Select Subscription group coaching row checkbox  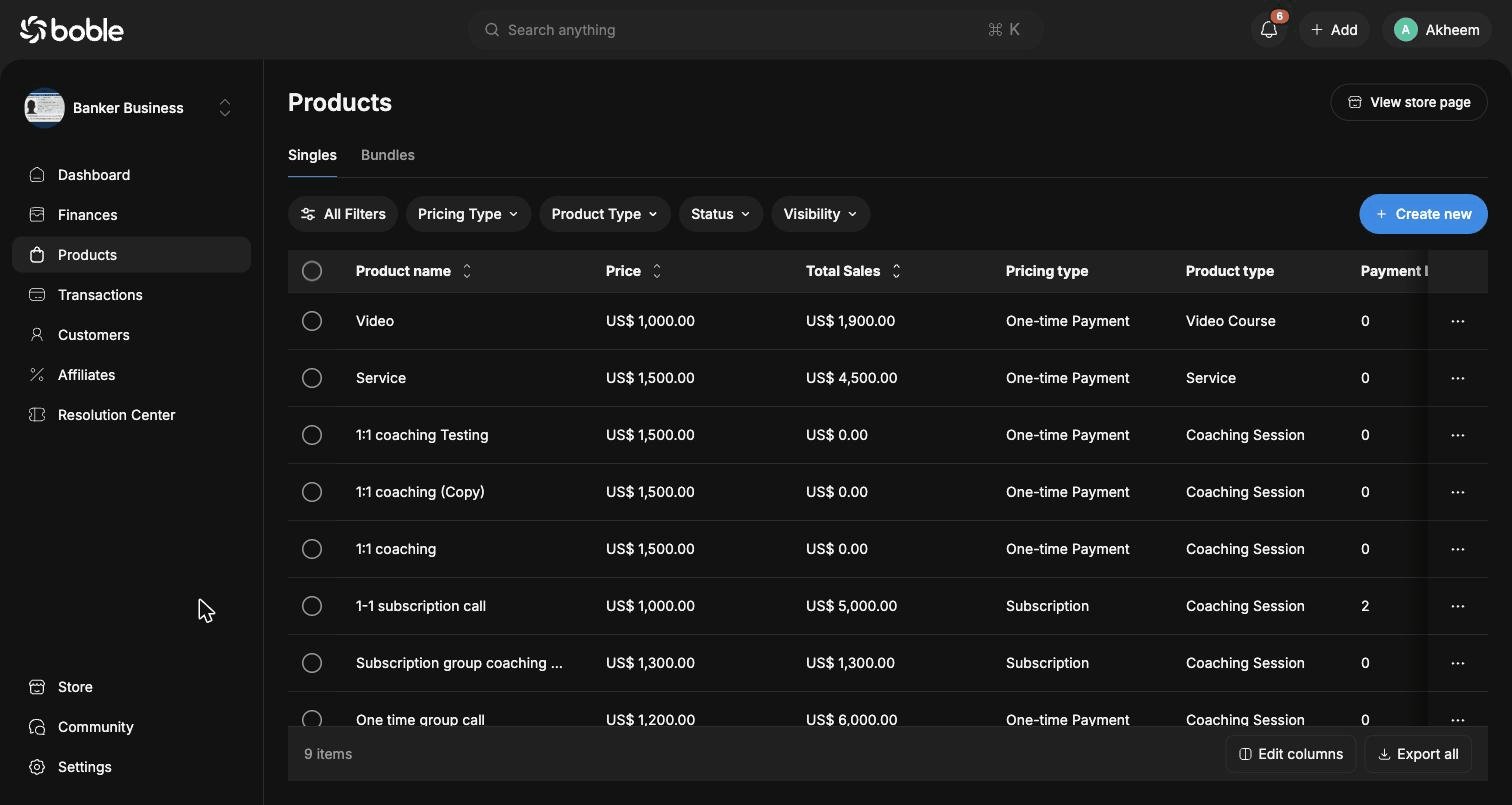(x=312, y=663)
